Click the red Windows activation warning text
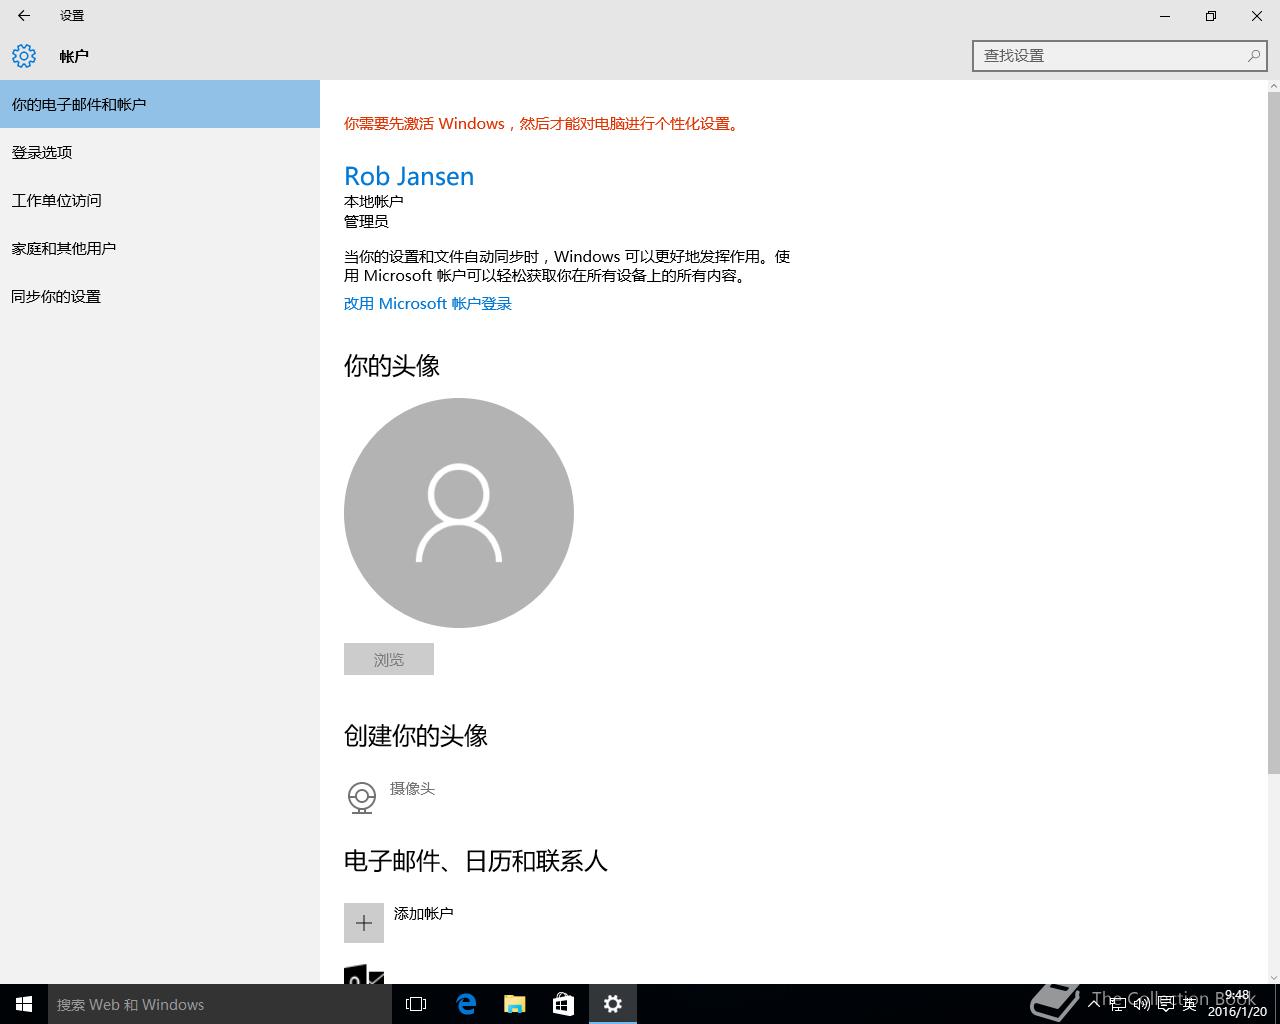Screen dimensions: 1280x1024 pyautogui.click(x=543, y=124)
